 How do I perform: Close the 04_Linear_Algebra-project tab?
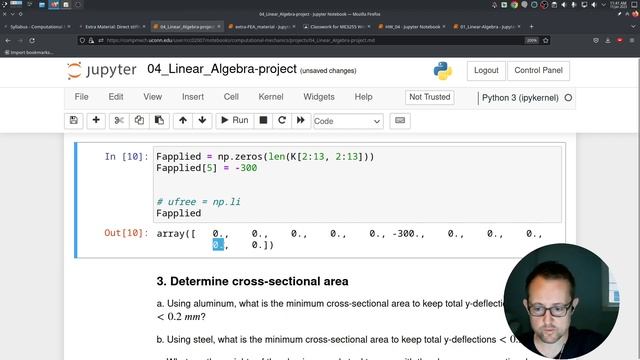coord(219,27)
